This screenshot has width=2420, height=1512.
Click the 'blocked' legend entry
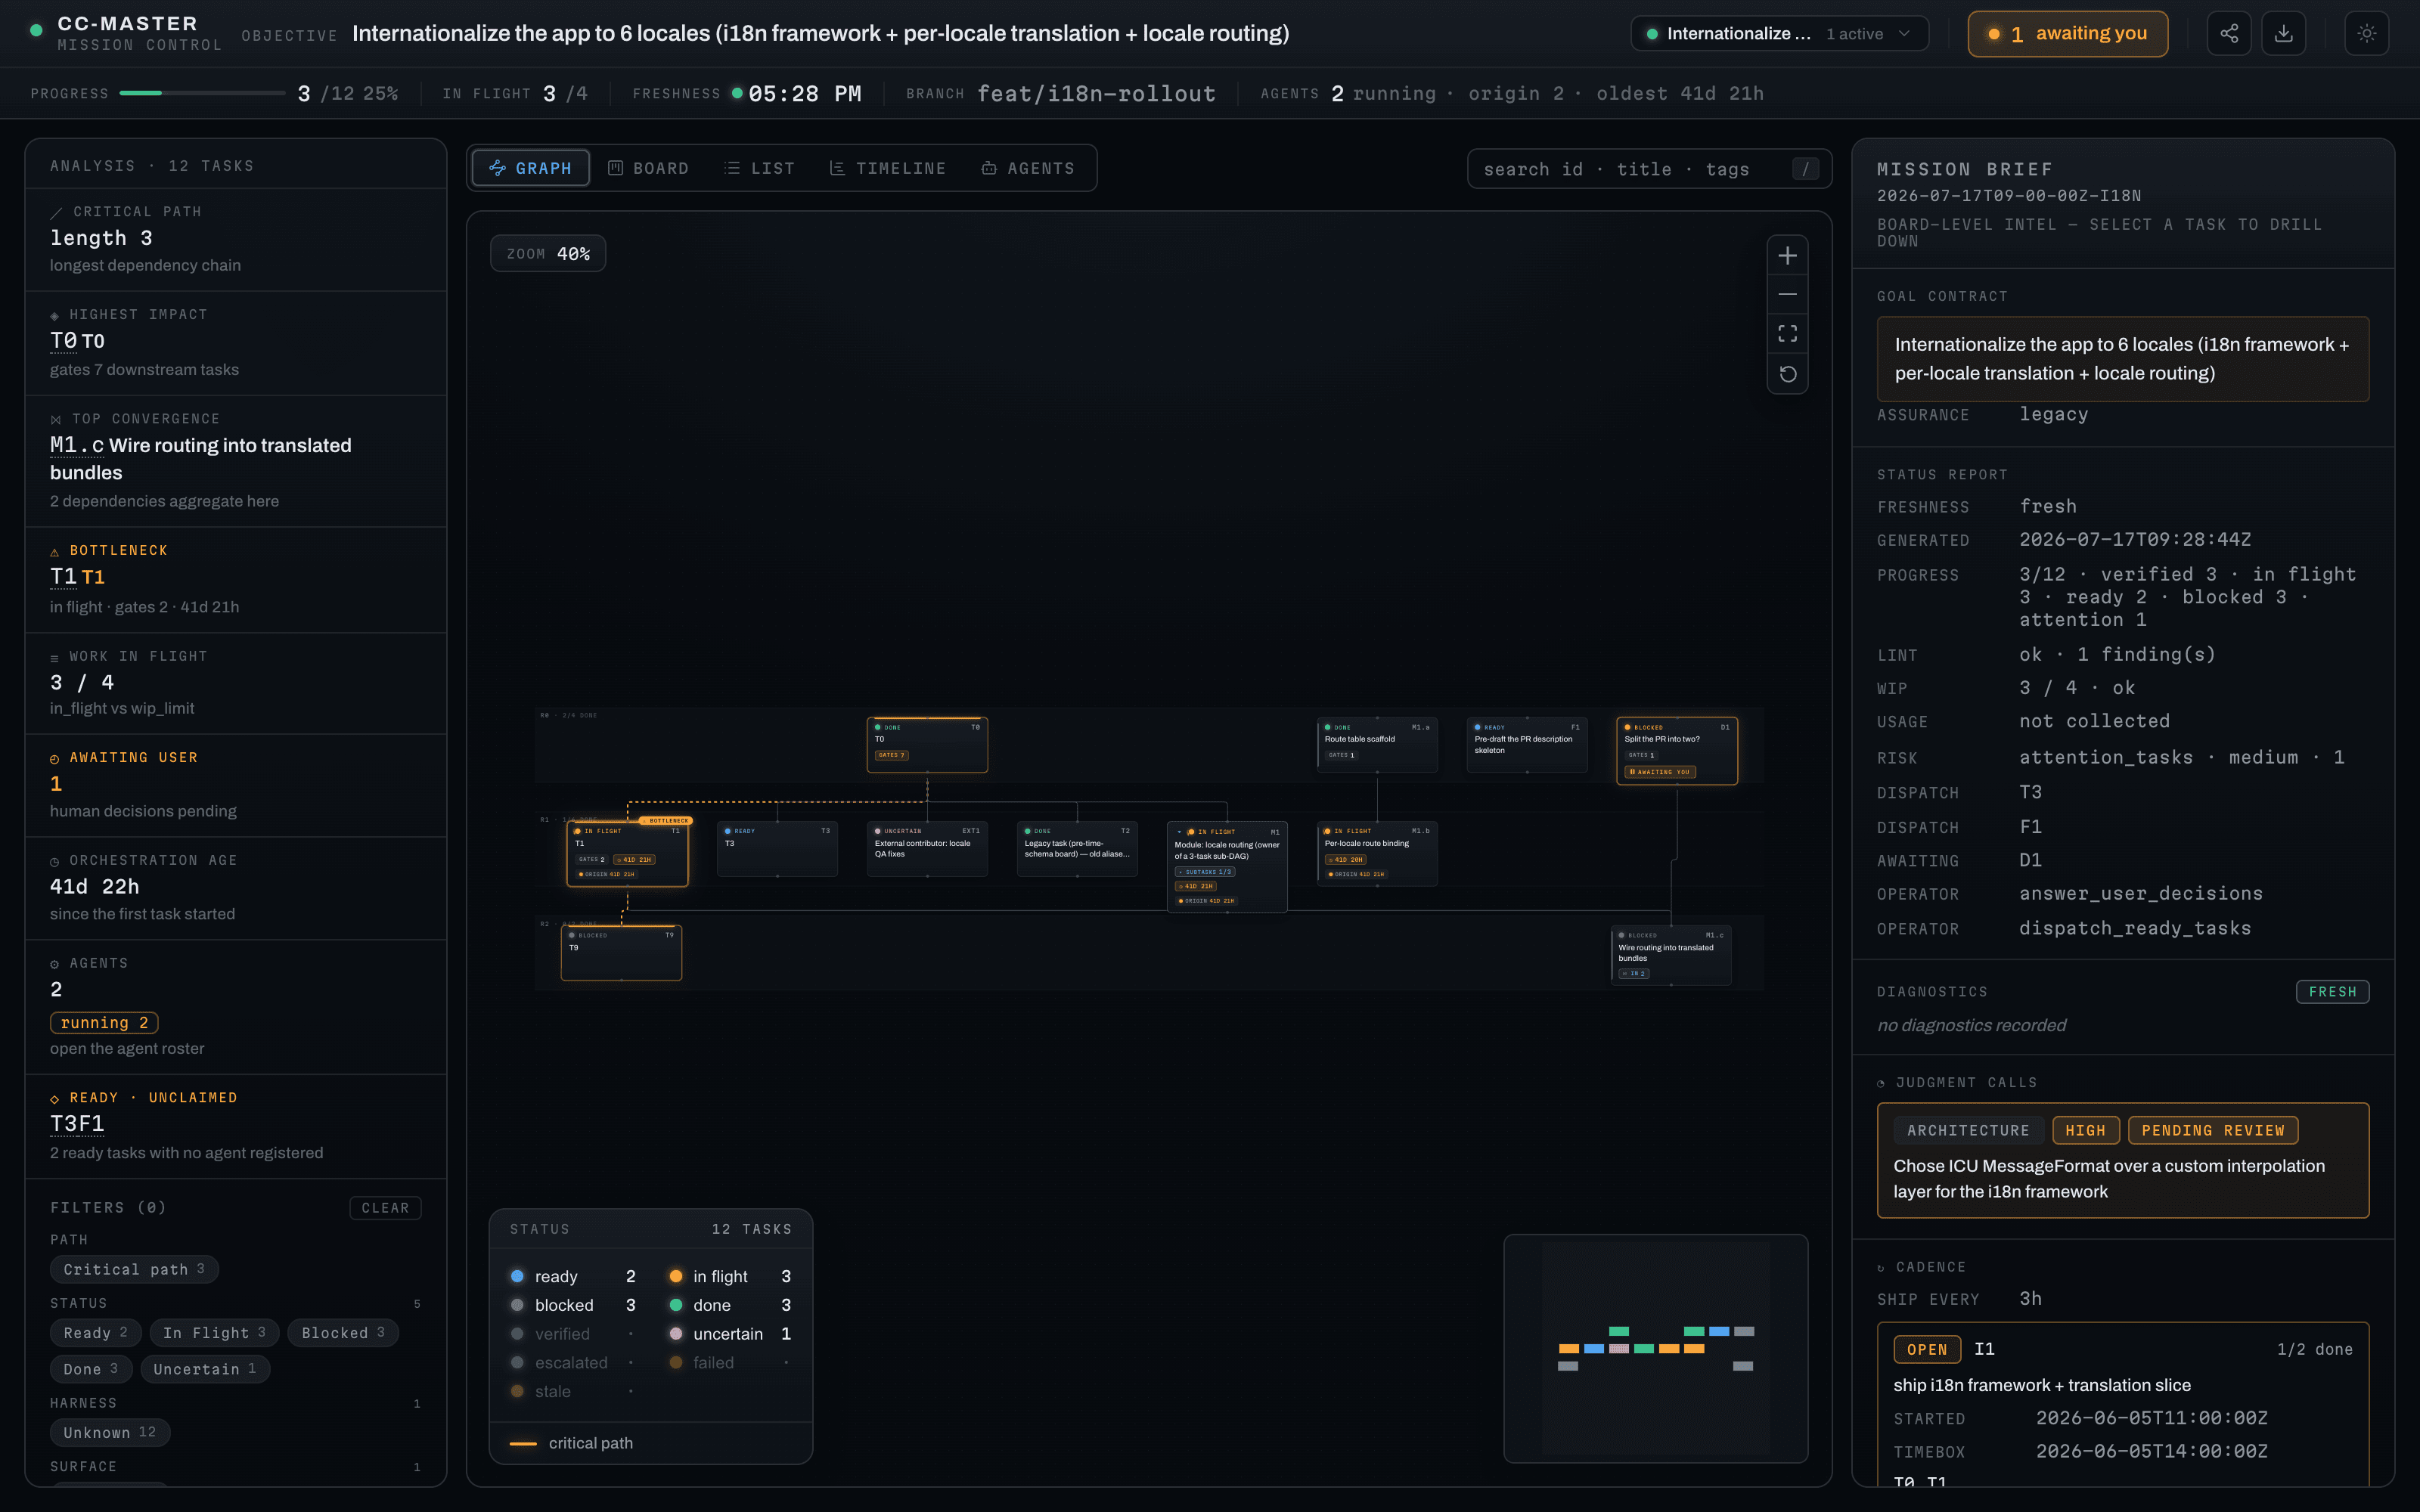point(572,1305)
